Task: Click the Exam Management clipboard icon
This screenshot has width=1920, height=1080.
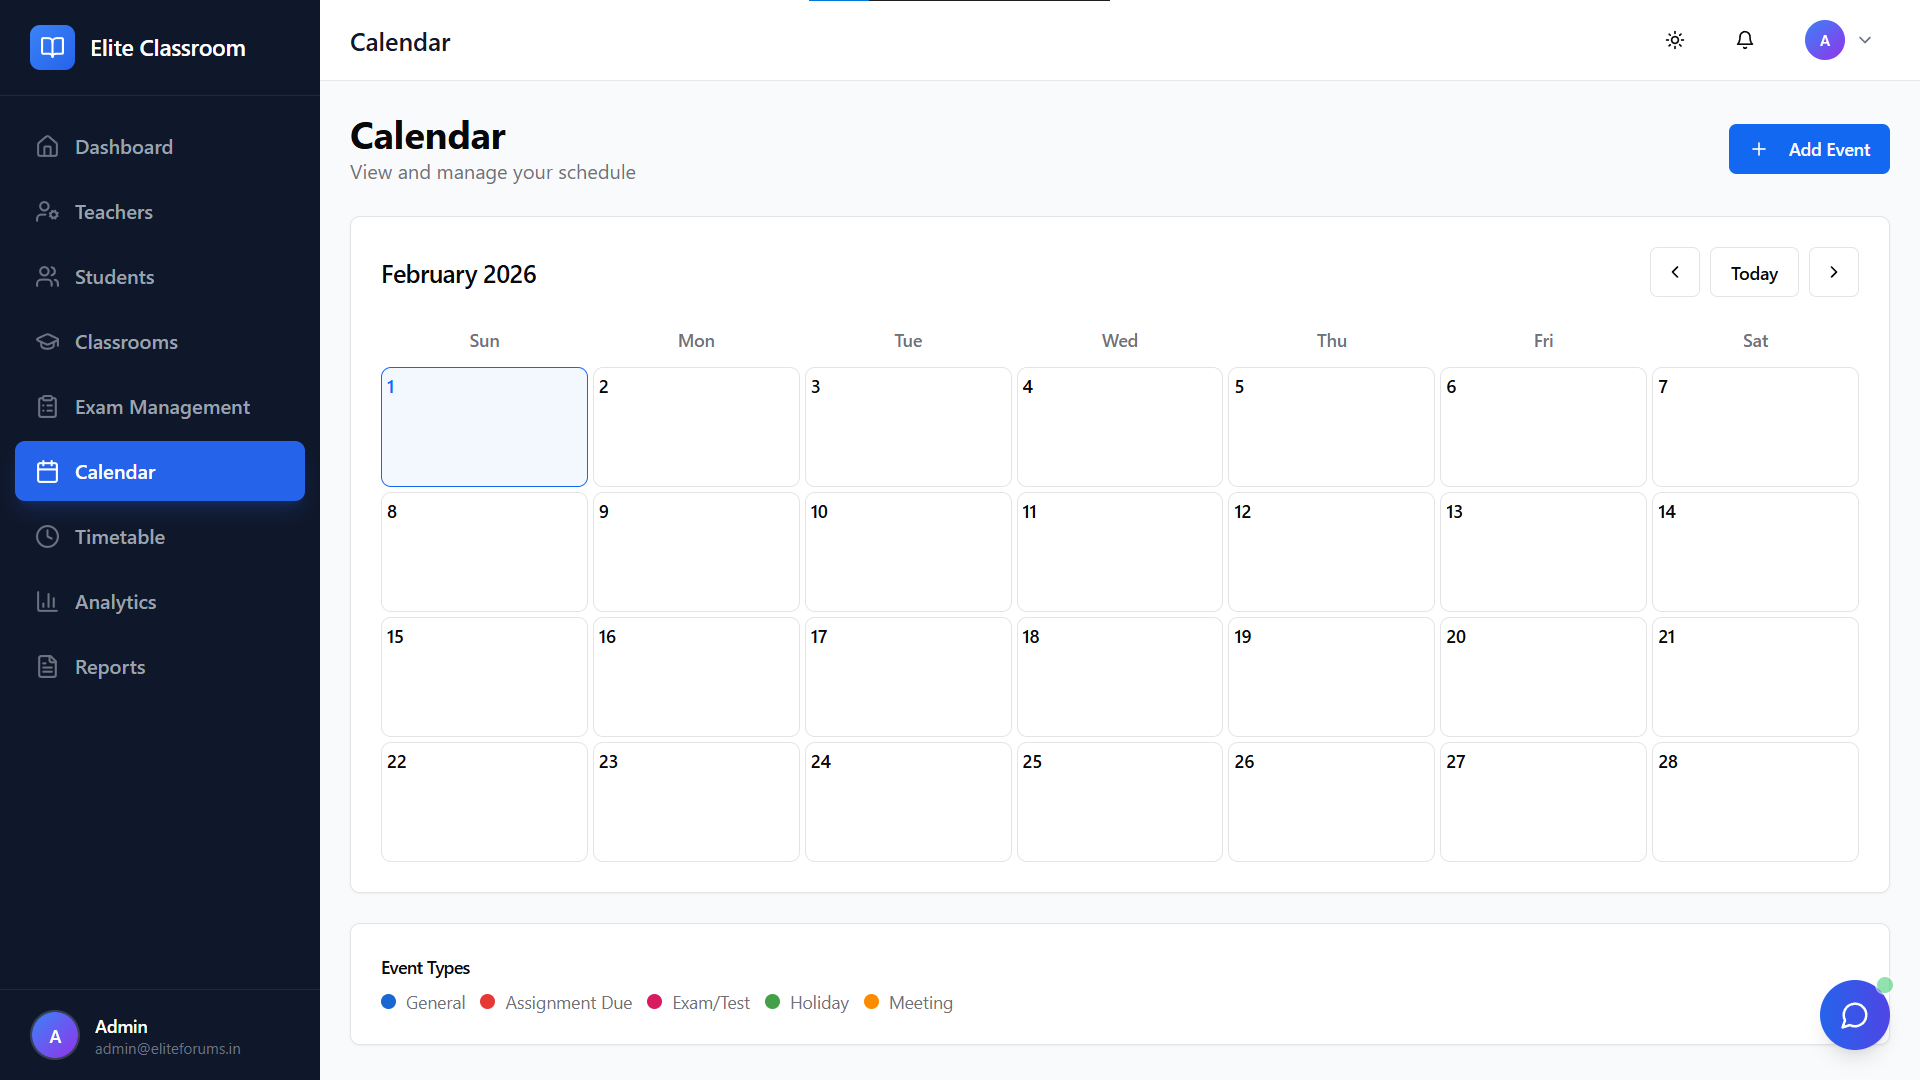Action: pos(47,407)
